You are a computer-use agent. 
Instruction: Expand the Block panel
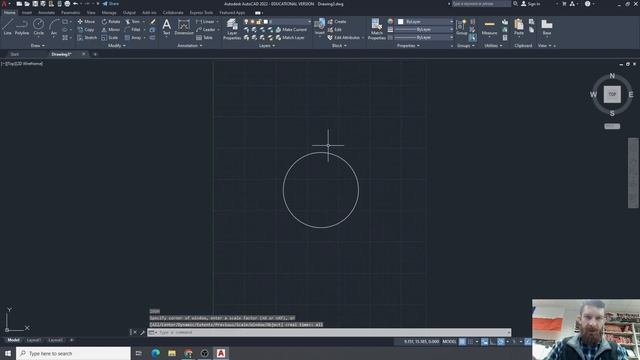339,46
